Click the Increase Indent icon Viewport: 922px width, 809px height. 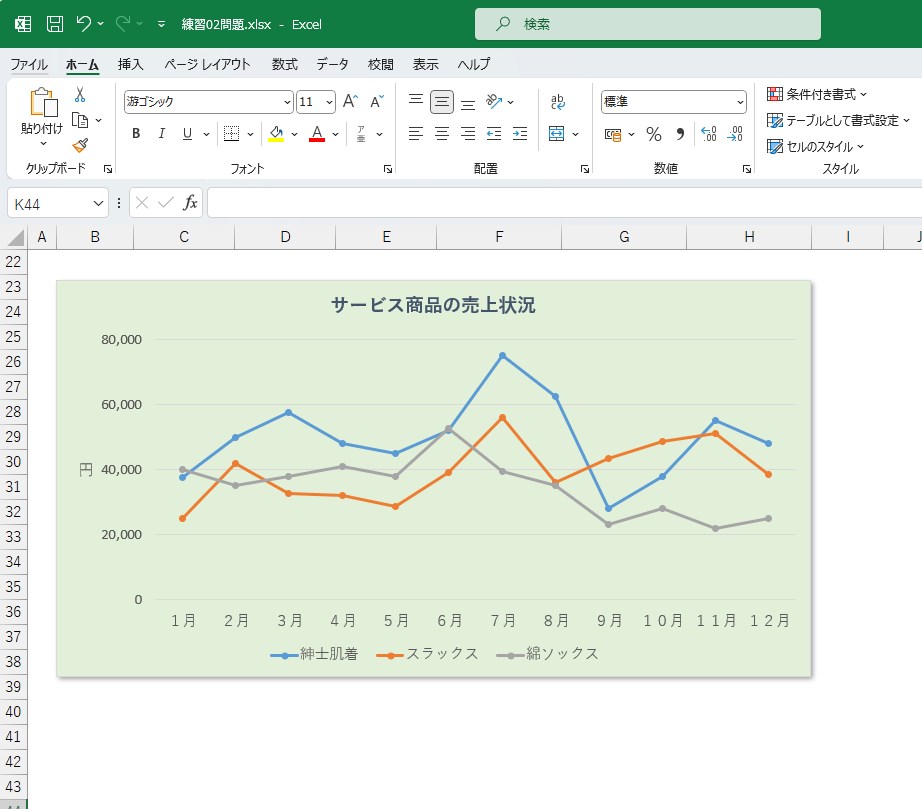[519, 134]
